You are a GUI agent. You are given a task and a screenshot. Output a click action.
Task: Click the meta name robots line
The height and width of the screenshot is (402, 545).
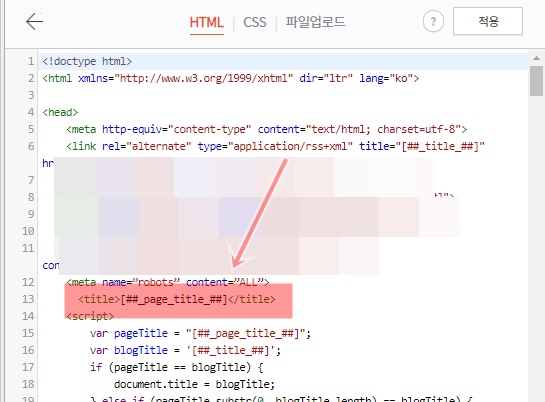[168, 282]
